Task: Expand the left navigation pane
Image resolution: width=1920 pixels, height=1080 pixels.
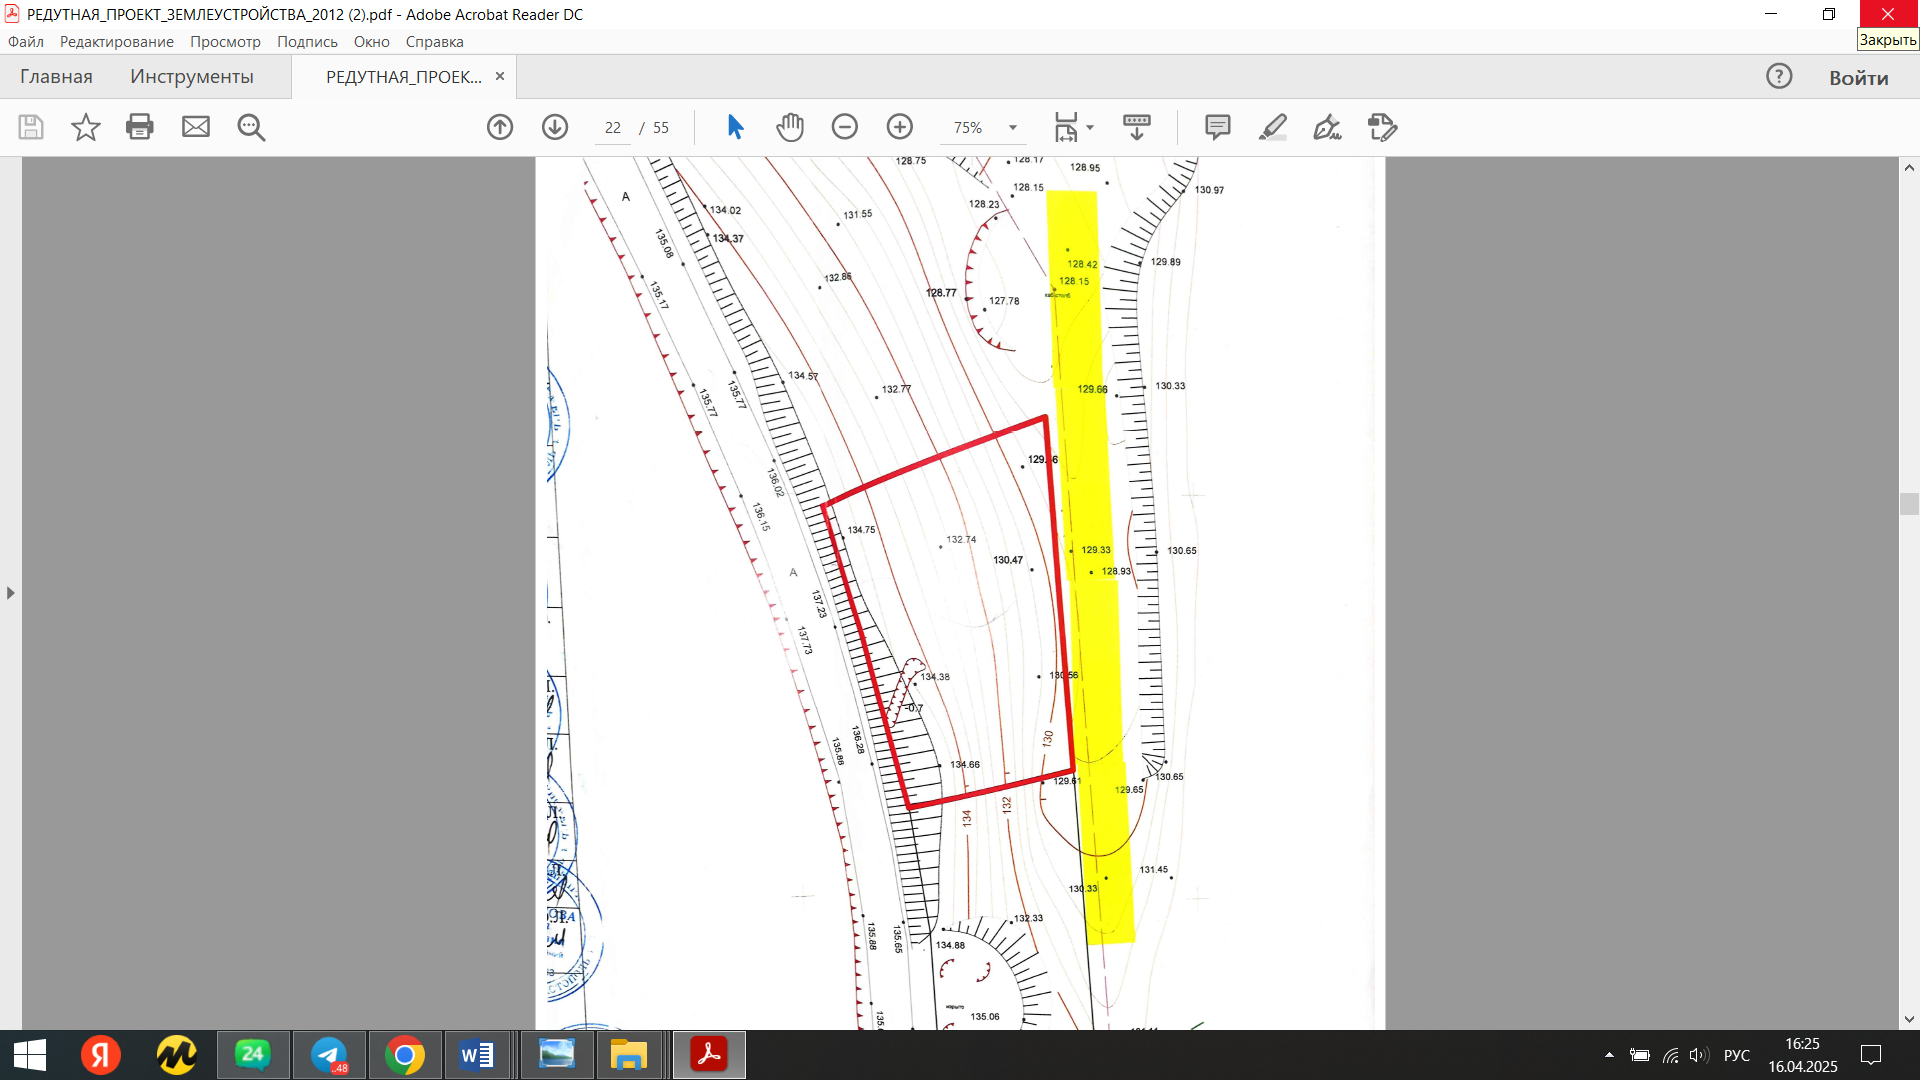Action: [10, 593]
